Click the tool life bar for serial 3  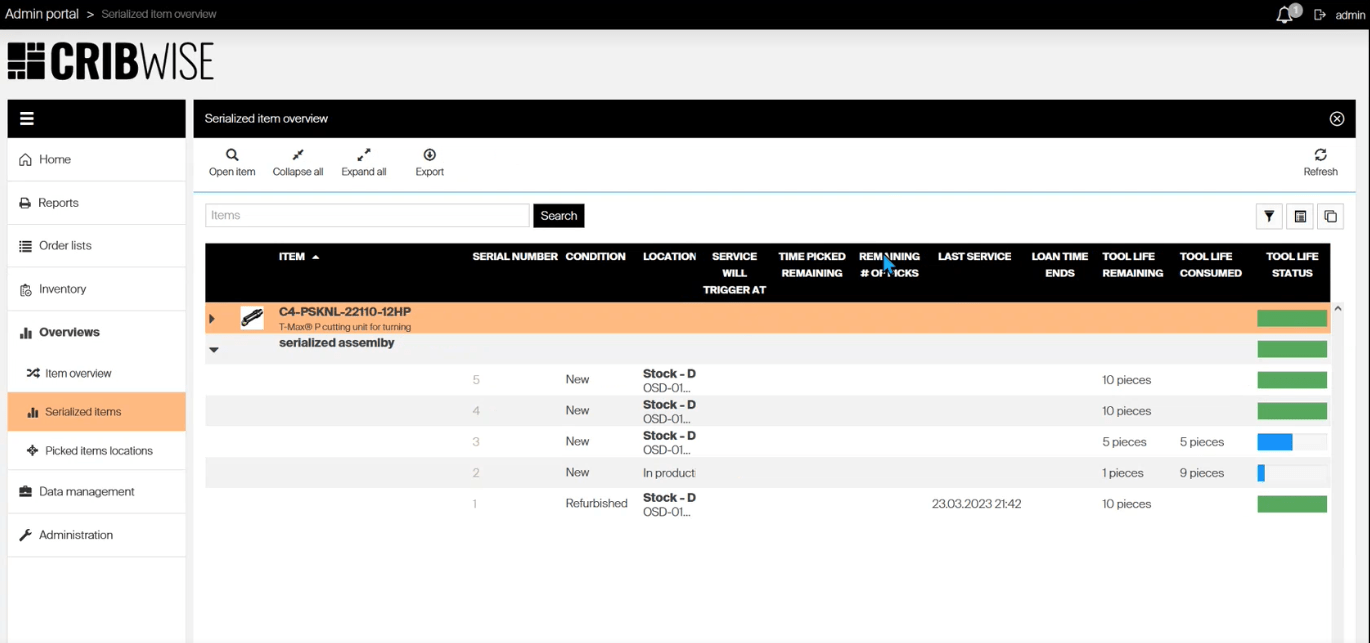click(1291, 442)
